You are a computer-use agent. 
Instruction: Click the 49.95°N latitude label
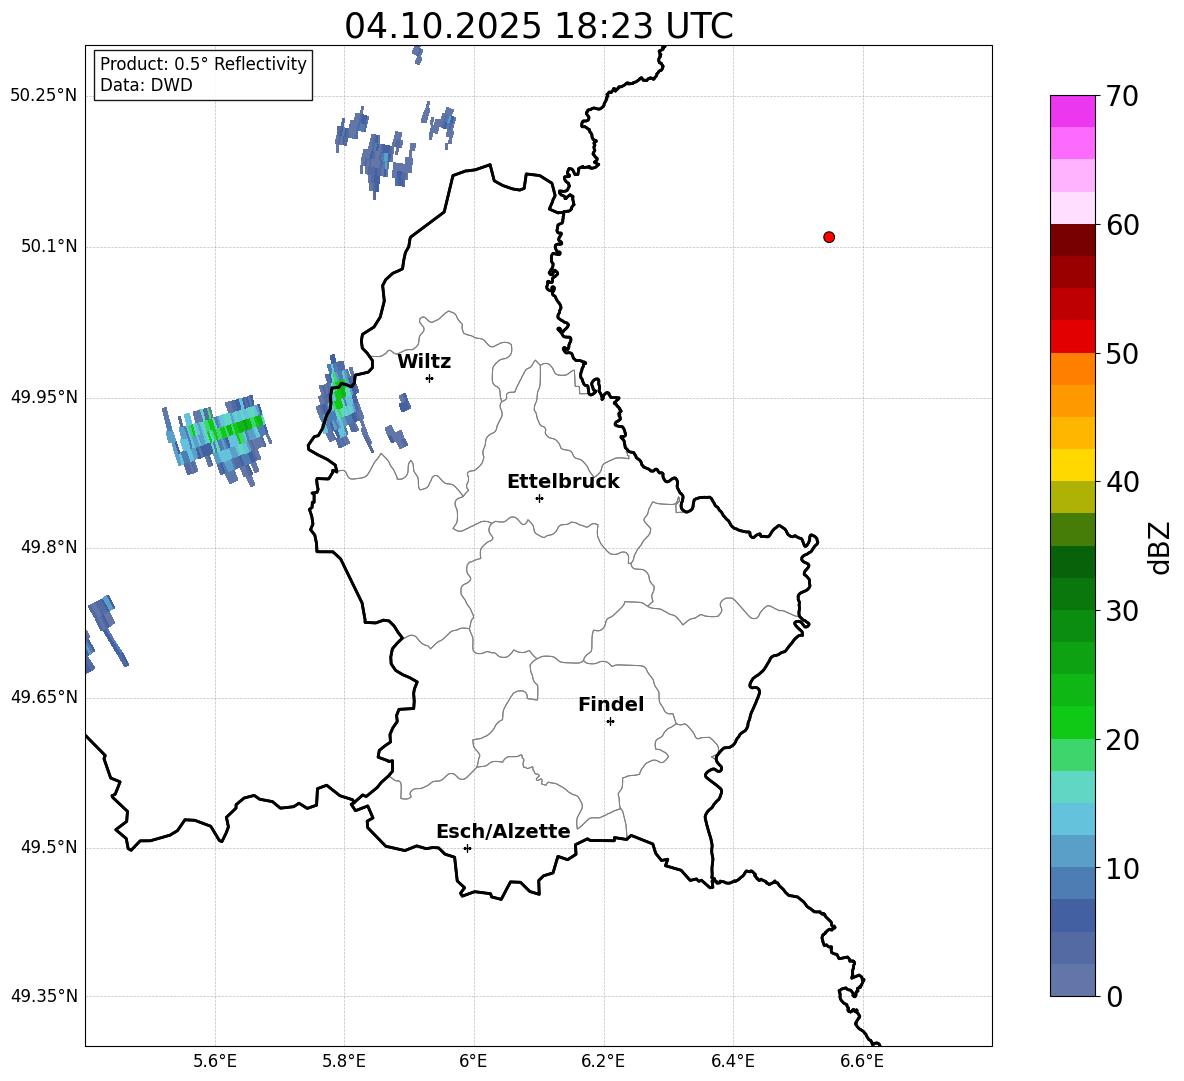pyautogui.click(x=44, y=396)
